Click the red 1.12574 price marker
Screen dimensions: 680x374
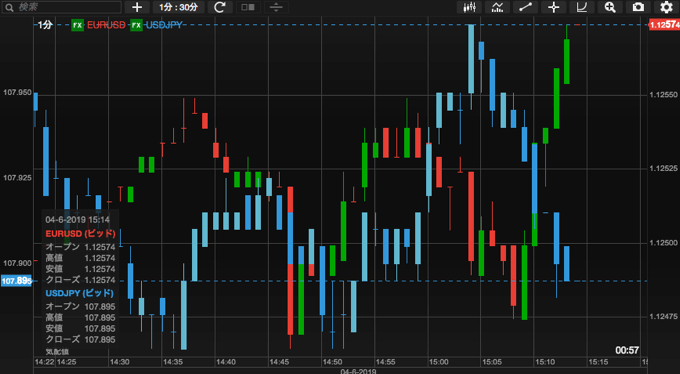(664, 25)
